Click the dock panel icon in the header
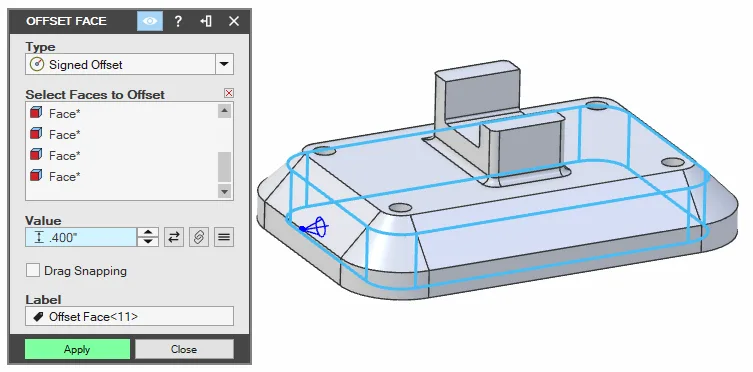The height and width of the screenshot is (372, 753). 206,21
